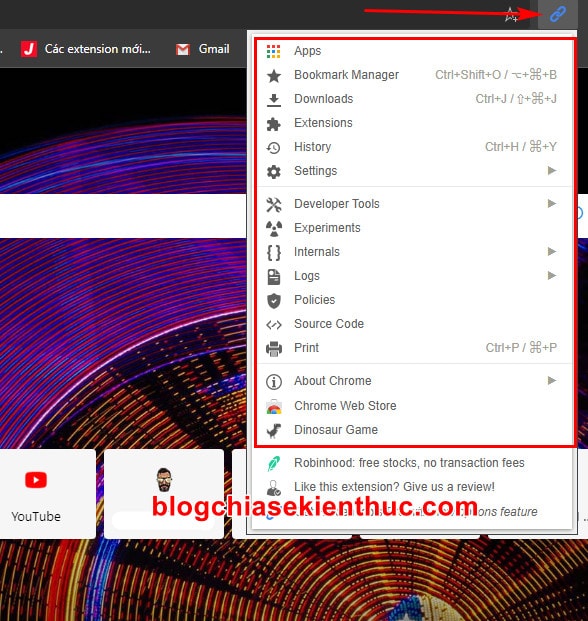Choose Source Code menu entry

[414, 324]
